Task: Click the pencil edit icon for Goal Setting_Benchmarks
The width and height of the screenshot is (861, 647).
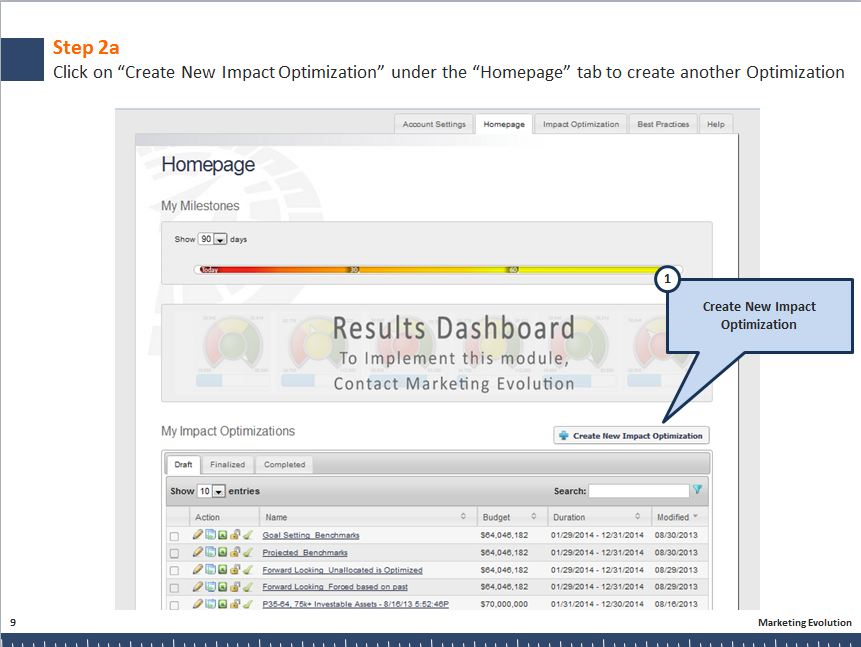Action: [x=198, y=536]
